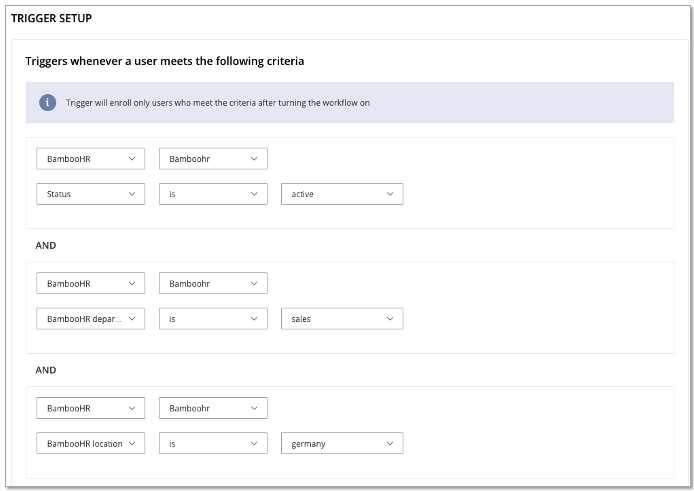Screen dimensions: 694x491
Task: Click the 'Trigger will enroll only users' info text
Action: pyautogui.click(x=218, y=103)
